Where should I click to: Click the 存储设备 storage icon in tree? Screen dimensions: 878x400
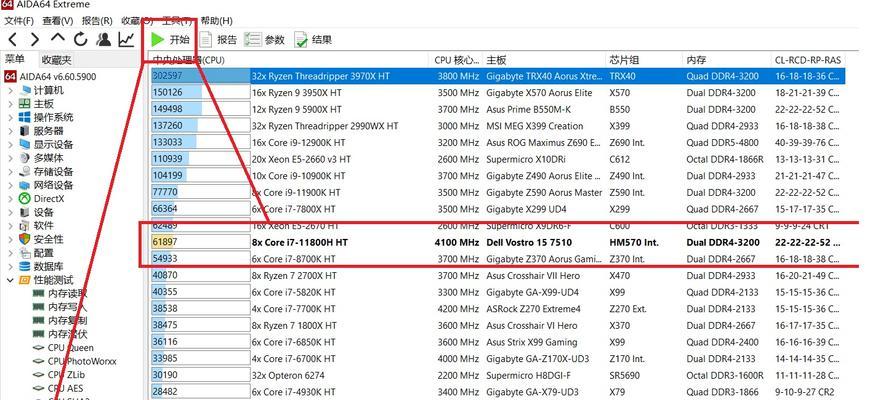[x=25, y=171]
